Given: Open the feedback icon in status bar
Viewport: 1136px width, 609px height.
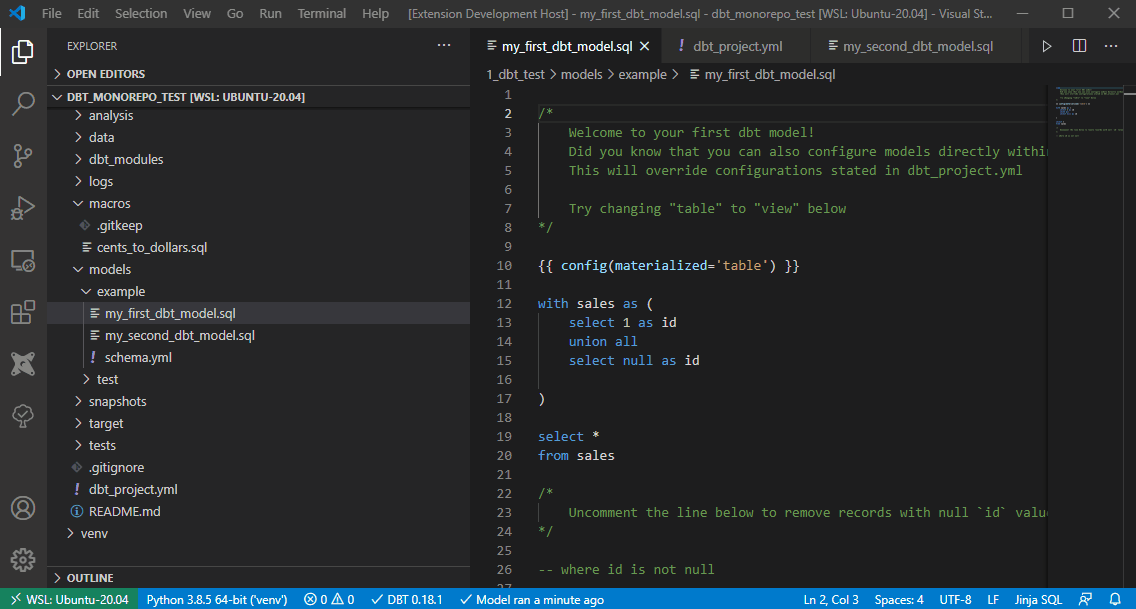Looking at the screenshot, I should (1085, 600).
